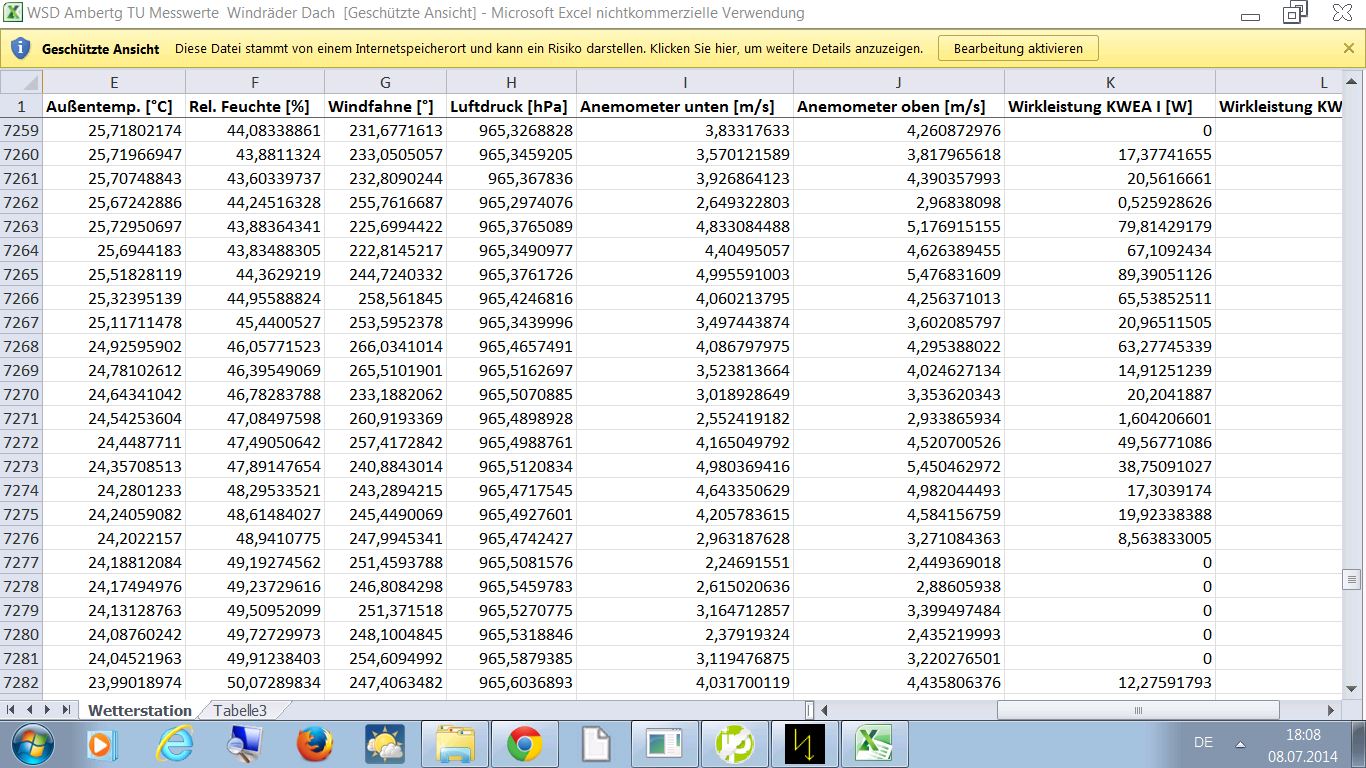The height and width of the screenshot is (768, 1366).
Task: Select the Wetterstation sheet tab
Action: (x=139, y=710)
